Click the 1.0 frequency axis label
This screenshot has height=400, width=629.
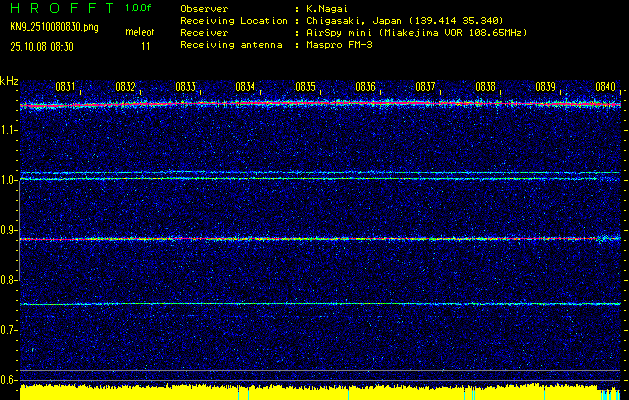pyautogui.click(x=9, y=180)
